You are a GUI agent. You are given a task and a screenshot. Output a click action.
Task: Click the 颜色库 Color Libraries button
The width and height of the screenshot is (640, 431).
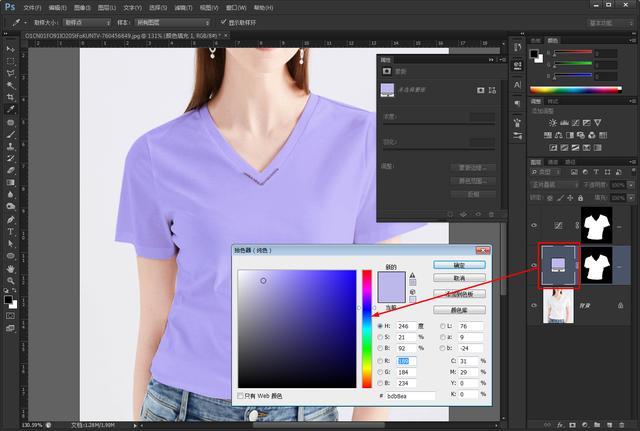(459, 310)
